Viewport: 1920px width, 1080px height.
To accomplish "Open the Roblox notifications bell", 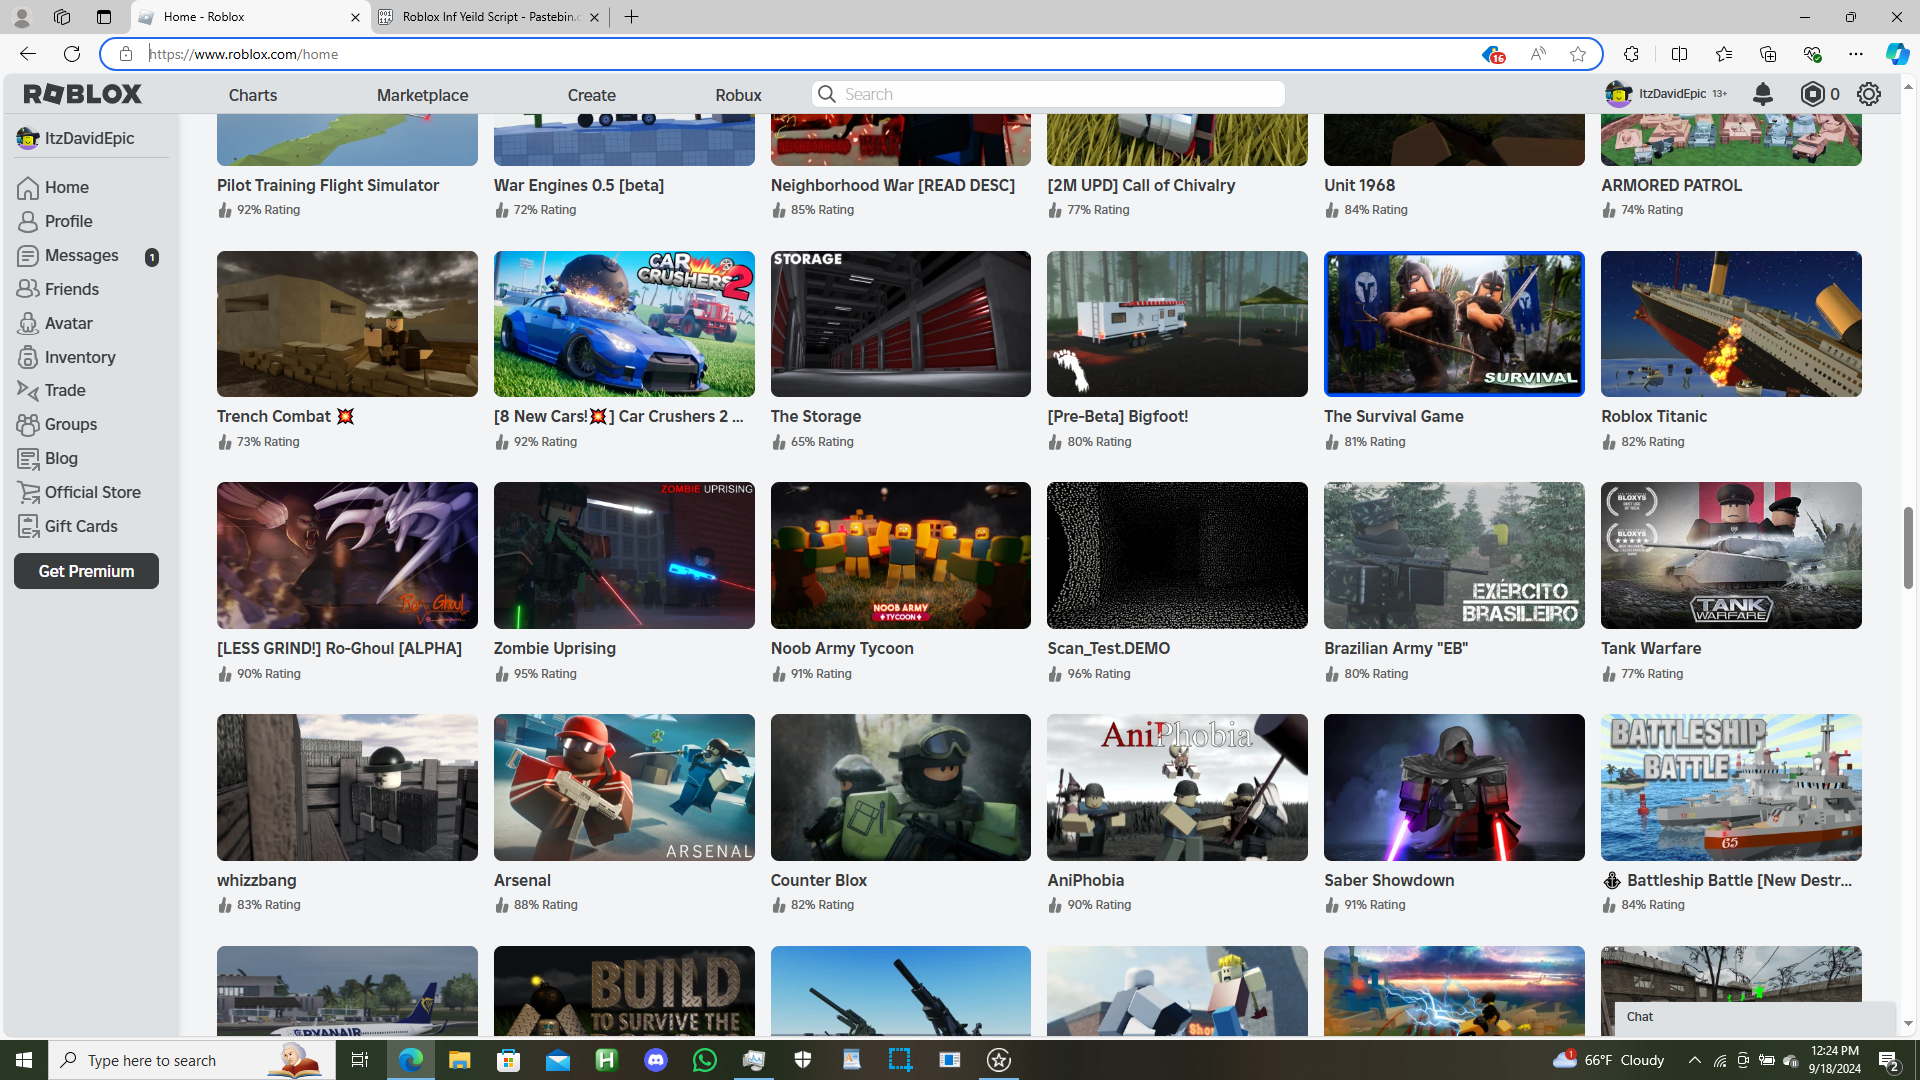I will tap(1762, 94).
